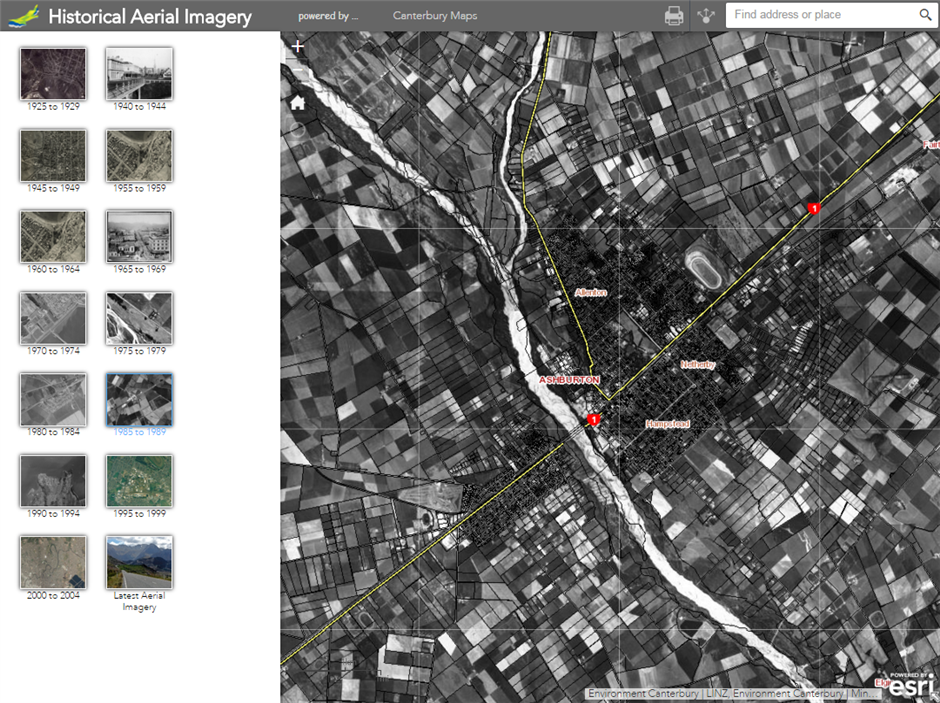Select the 1925 to 1929 imagery thumbnail
This screenshot has height=703, width=940.
[x=53, y=74]
